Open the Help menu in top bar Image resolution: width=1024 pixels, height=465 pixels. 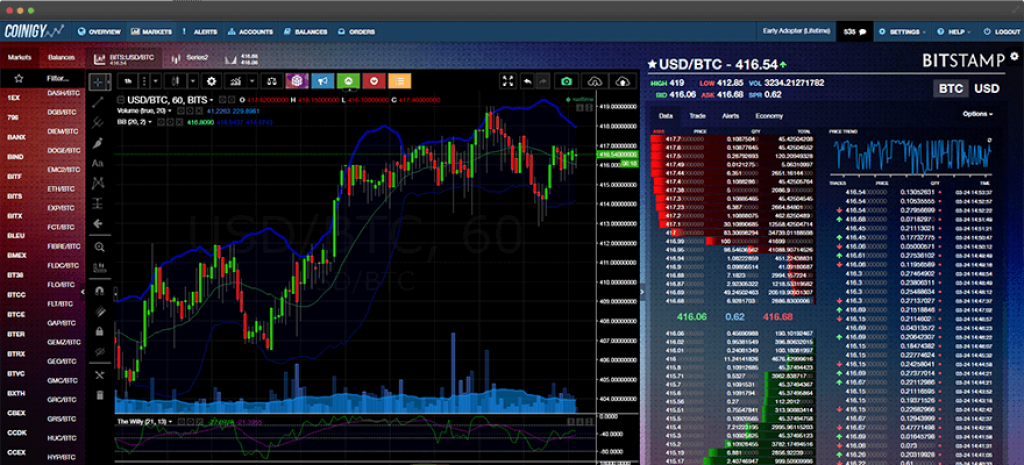953,31
